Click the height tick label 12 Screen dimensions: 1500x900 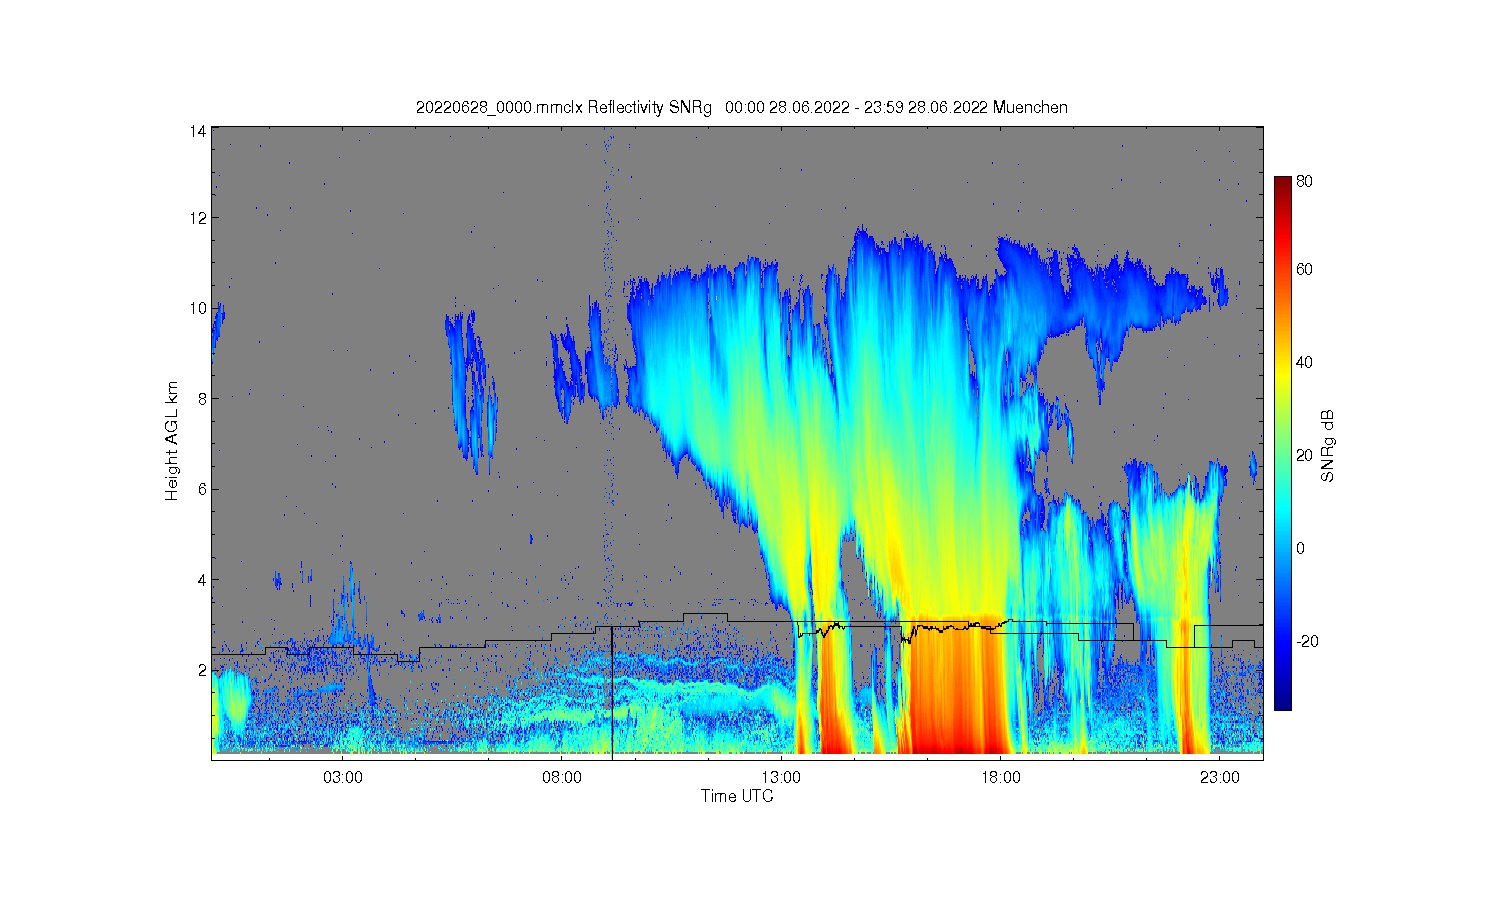coord(199,218)
